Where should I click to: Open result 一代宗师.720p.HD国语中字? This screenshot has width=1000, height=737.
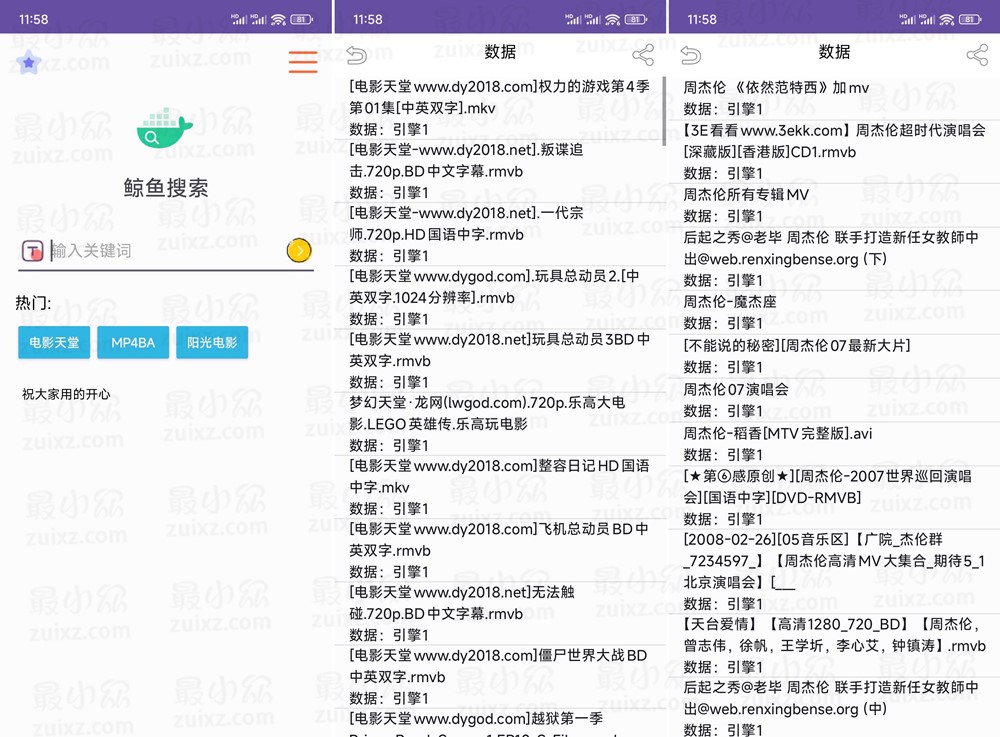(499, 234)
